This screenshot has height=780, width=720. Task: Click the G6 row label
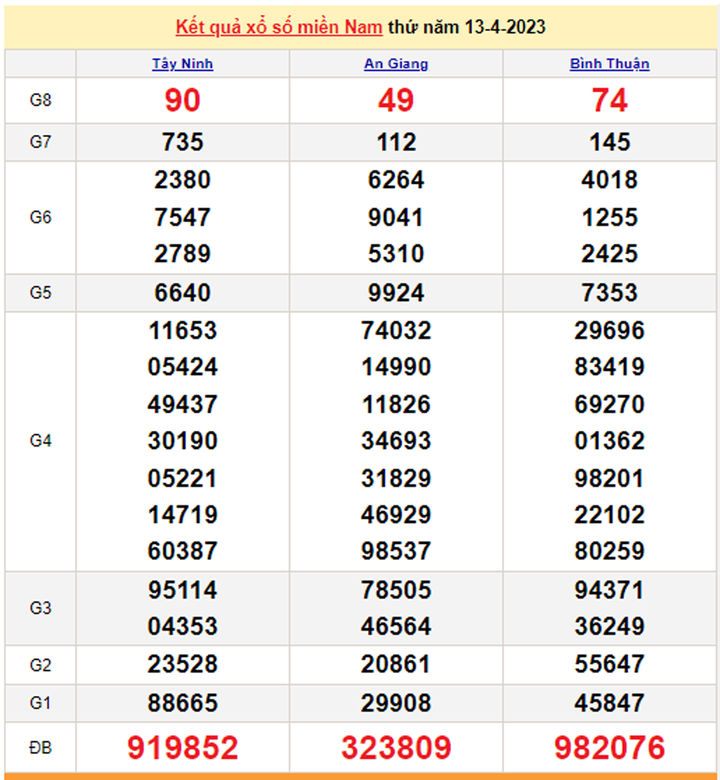point(40,217)
